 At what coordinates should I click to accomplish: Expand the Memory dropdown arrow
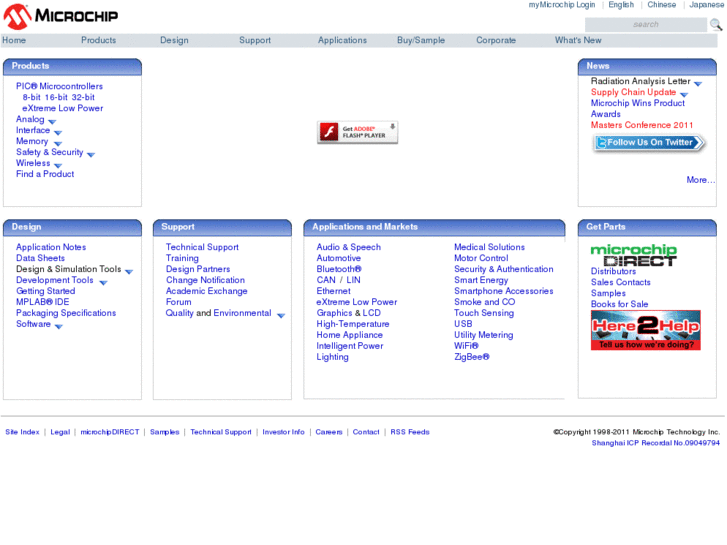pyautogui.click(x=57, y=144)
